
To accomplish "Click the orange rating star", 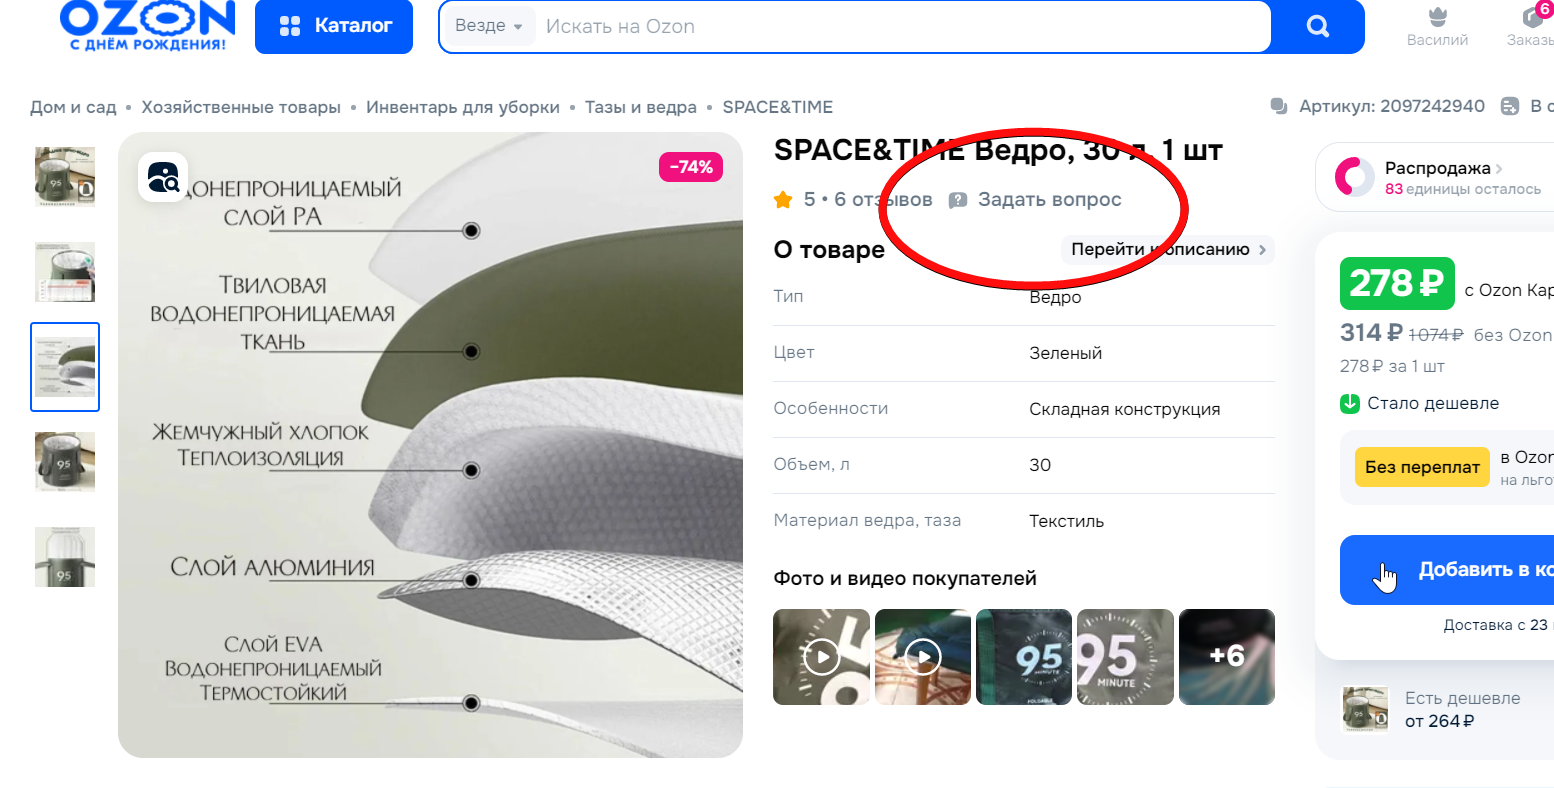I will pos(783,200).
